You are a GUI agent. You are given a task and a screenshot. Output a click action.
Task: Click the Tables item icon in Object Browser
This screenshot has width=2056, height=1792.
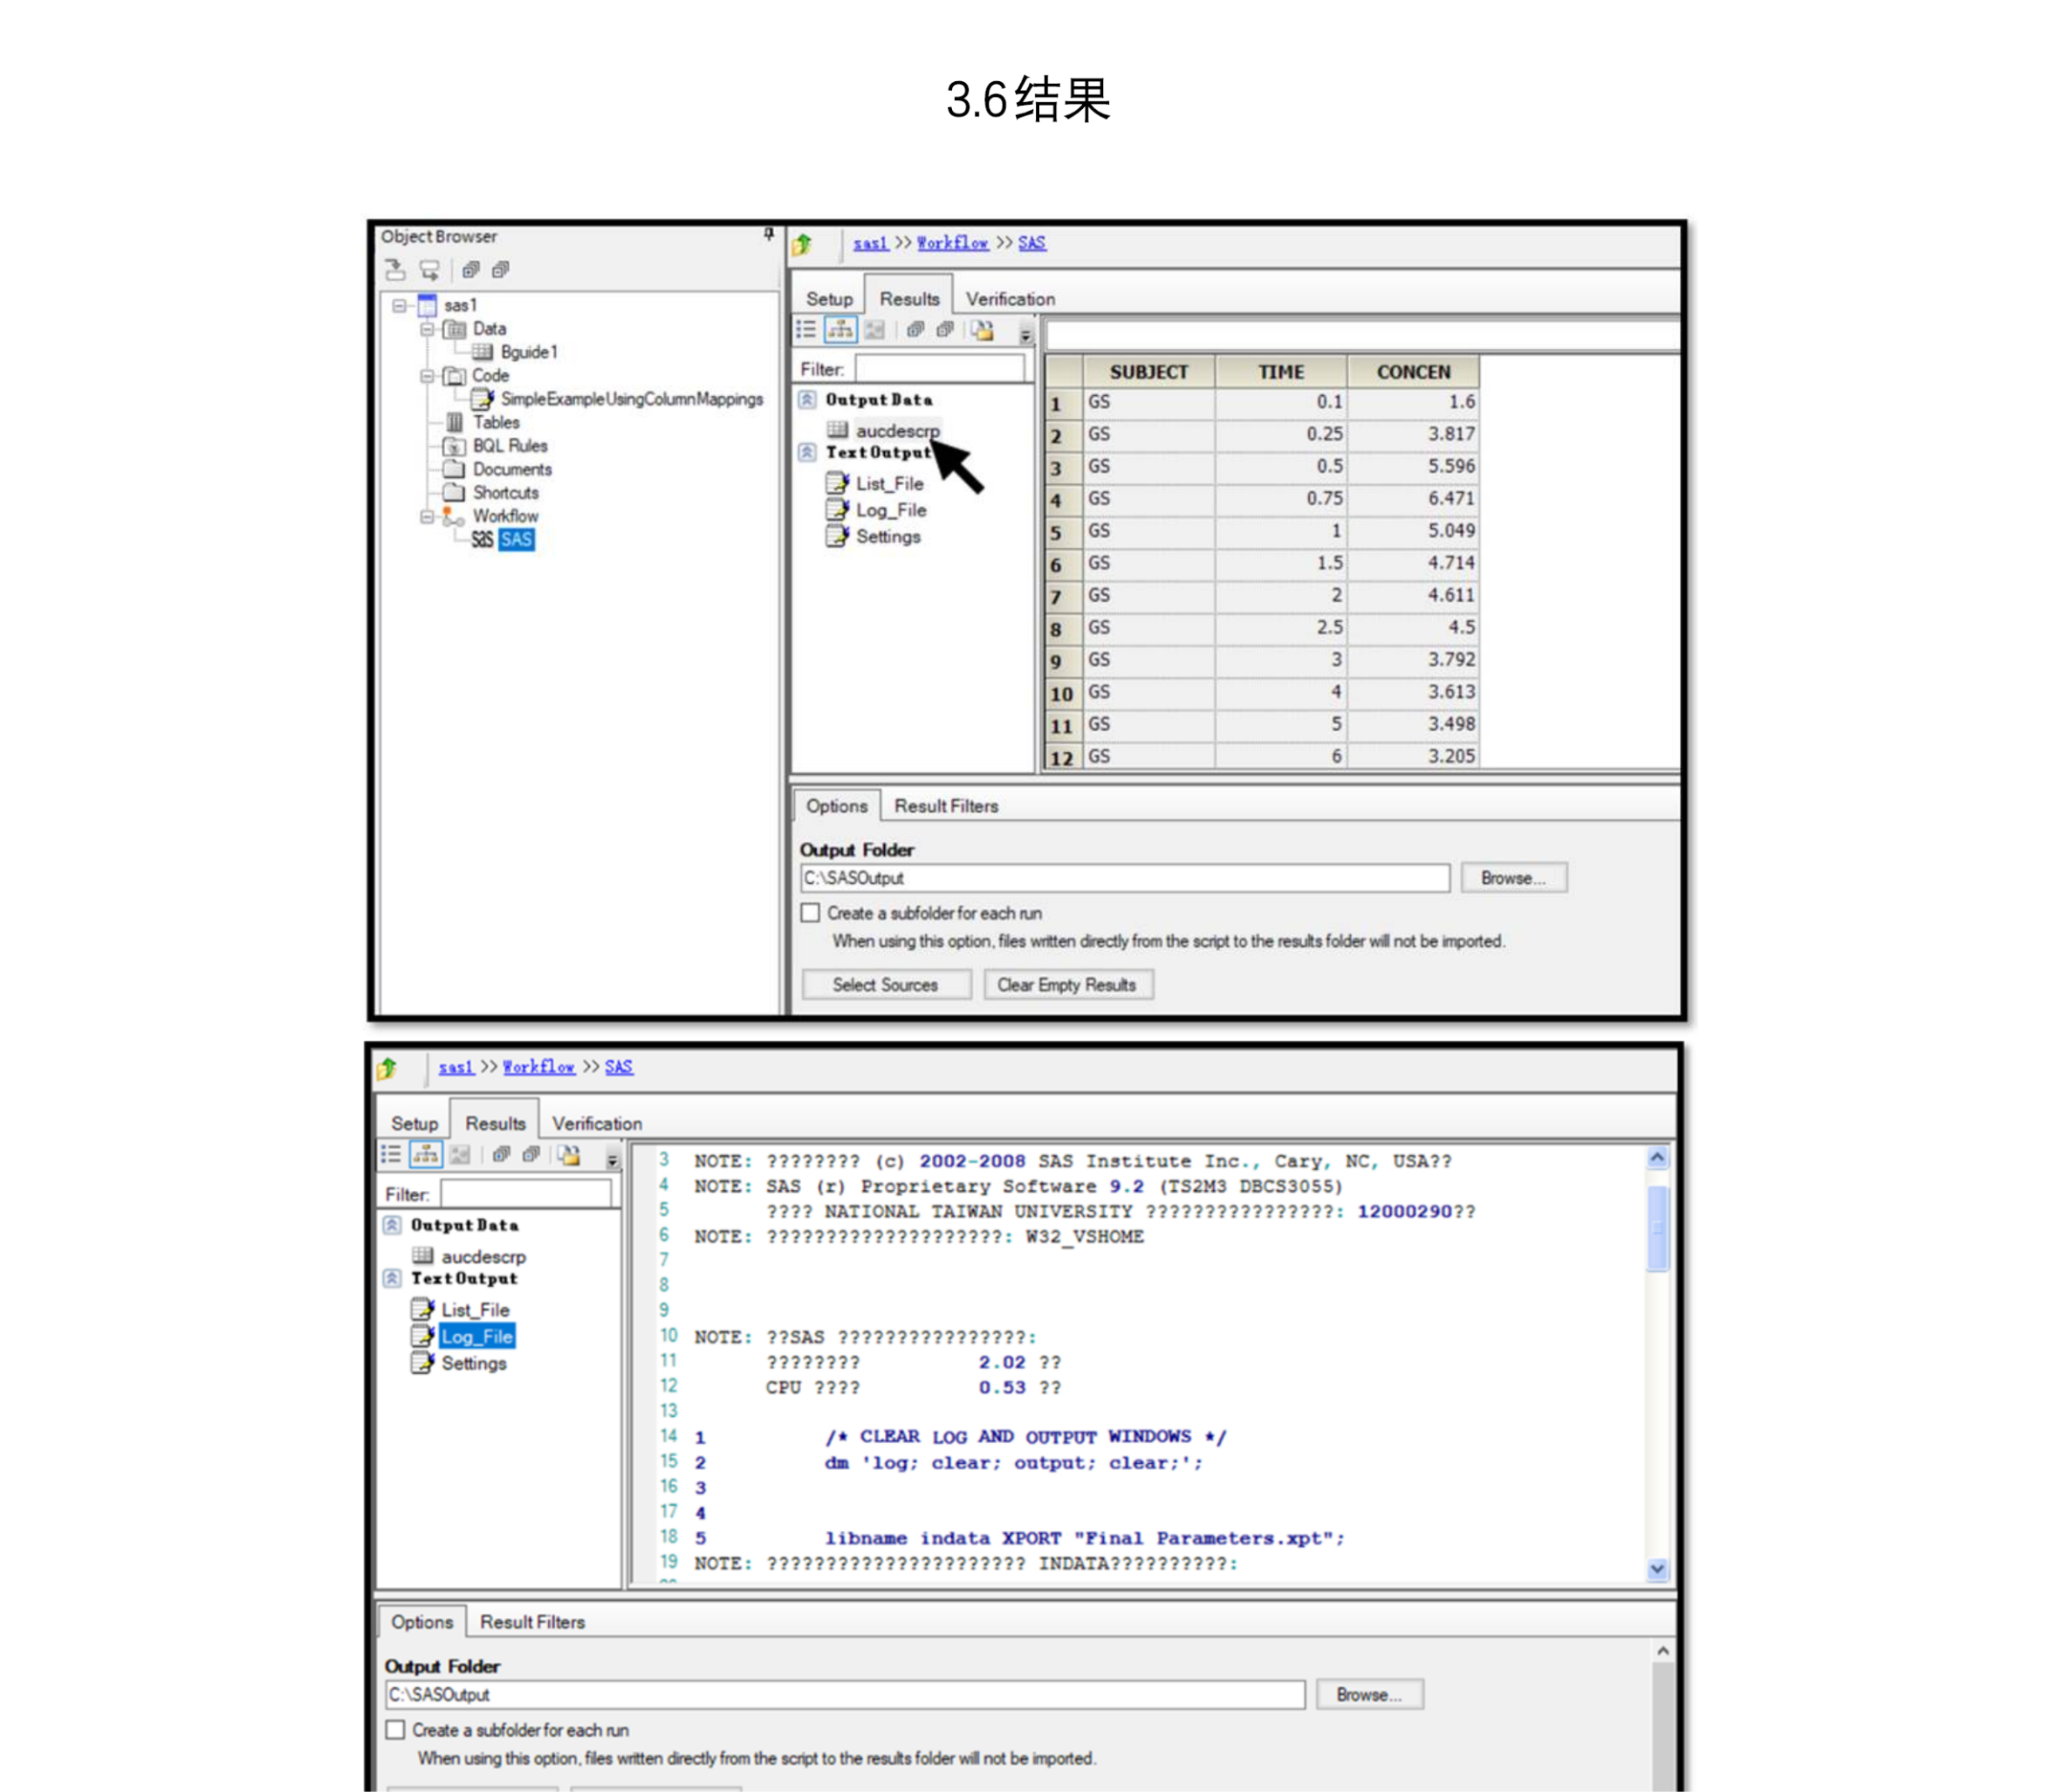click(455, 422)
